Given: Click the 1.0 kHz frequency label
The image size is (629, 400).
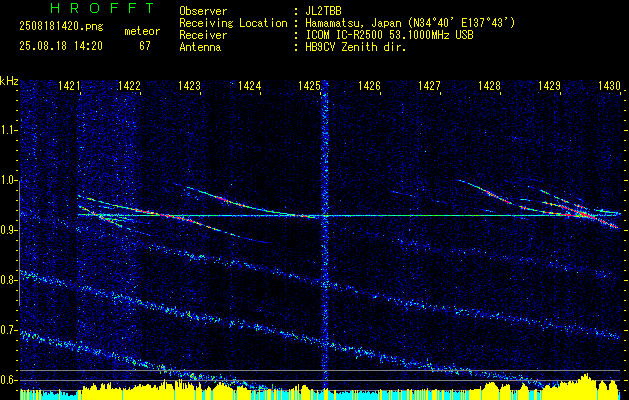Looking at the screenshot, I should 9,181.
